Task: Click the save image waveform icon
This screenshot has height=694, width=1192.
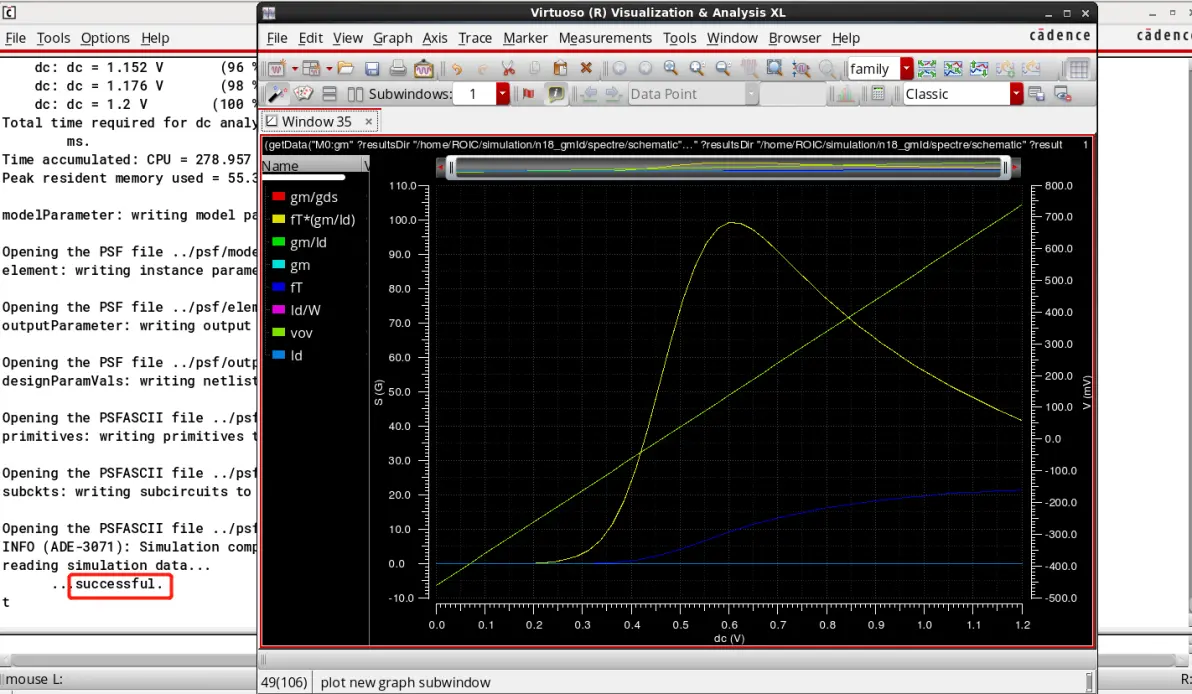Action: (423, 68)
